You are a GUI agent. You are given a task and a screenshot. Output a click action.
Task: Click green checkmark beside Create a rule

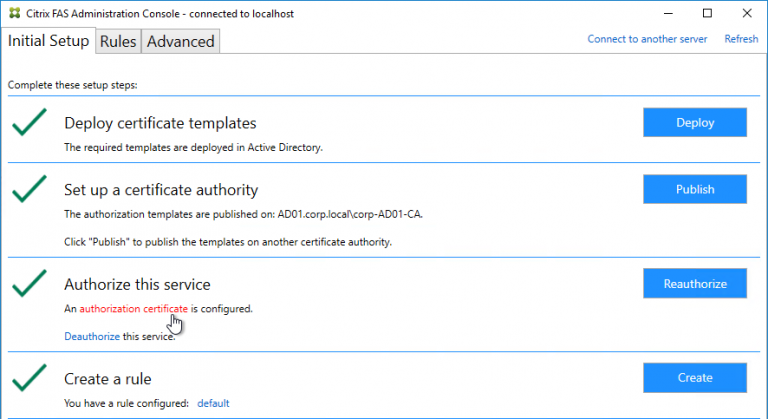click(31, 378)
